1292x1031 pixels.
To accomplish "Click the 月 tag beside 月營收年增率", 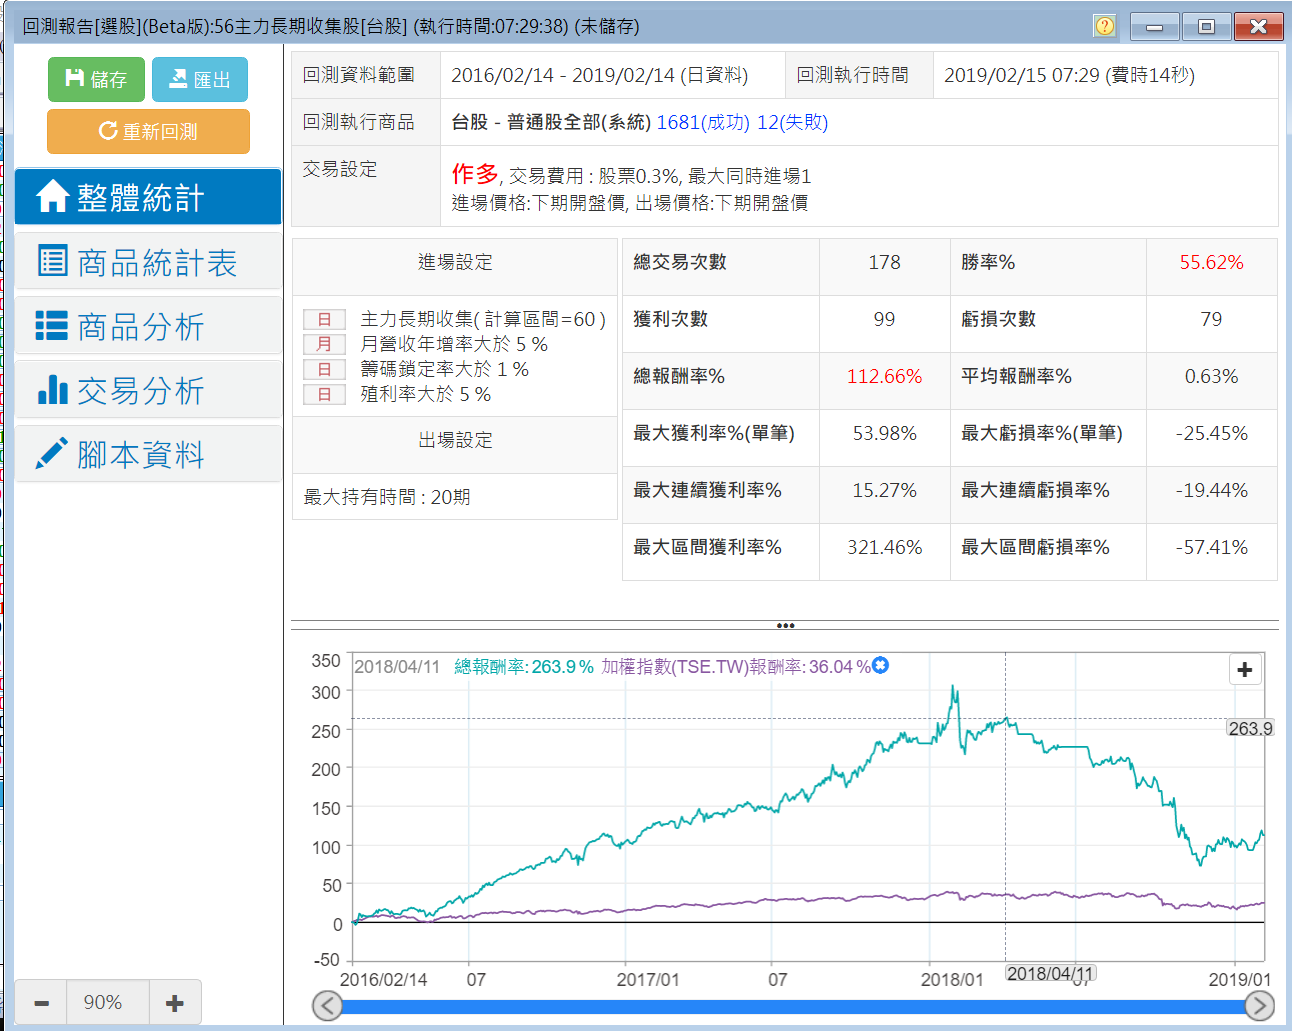I will (324, 344).
